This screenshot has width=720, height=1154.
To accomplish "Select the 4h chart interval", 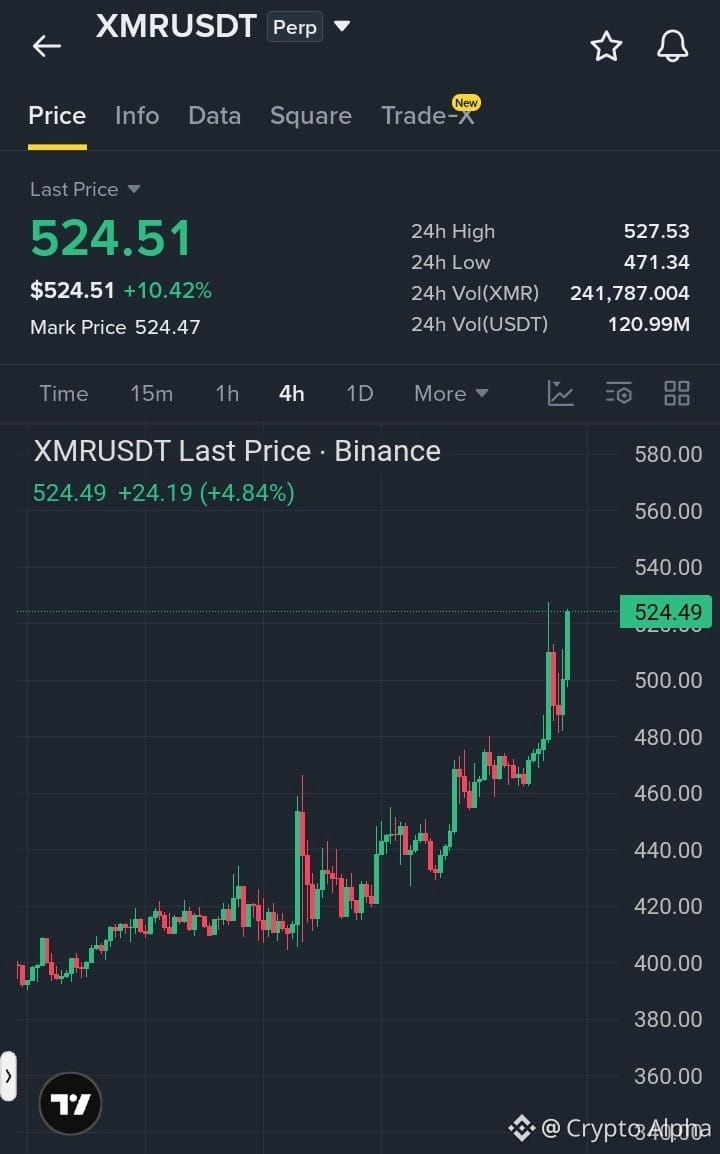I will (292, 393).
